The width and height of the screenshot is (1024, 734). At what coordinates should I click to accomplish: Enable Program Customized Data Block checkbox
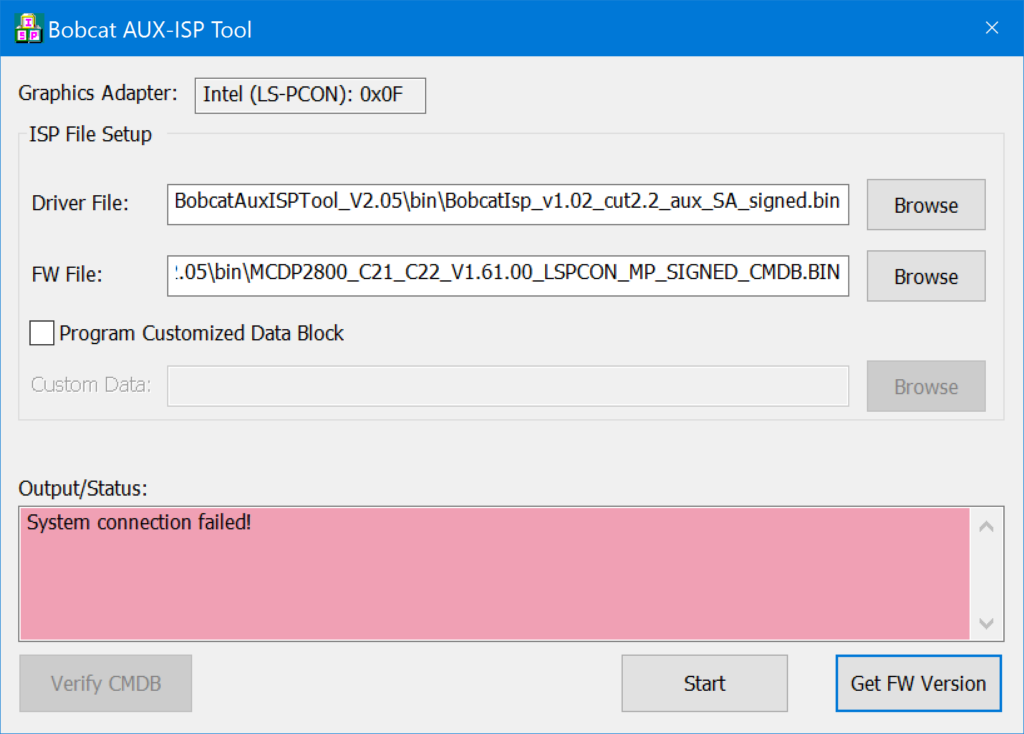[42, 334]
